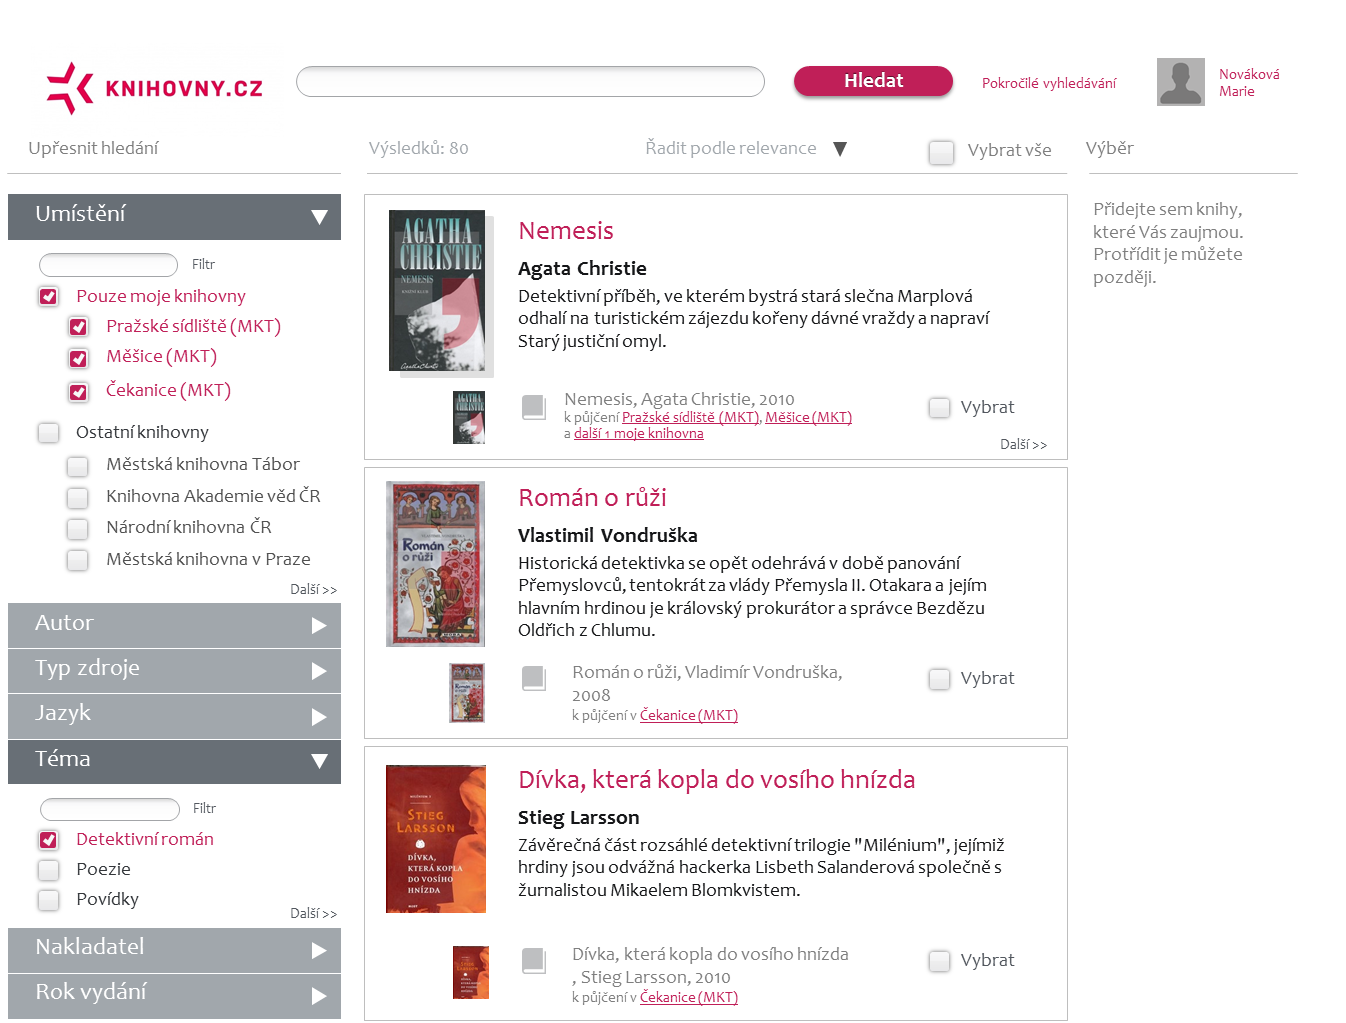
Task: Click Čekanice (MKT) link under Stieg Larsson
Action: (x=689, y=997)
